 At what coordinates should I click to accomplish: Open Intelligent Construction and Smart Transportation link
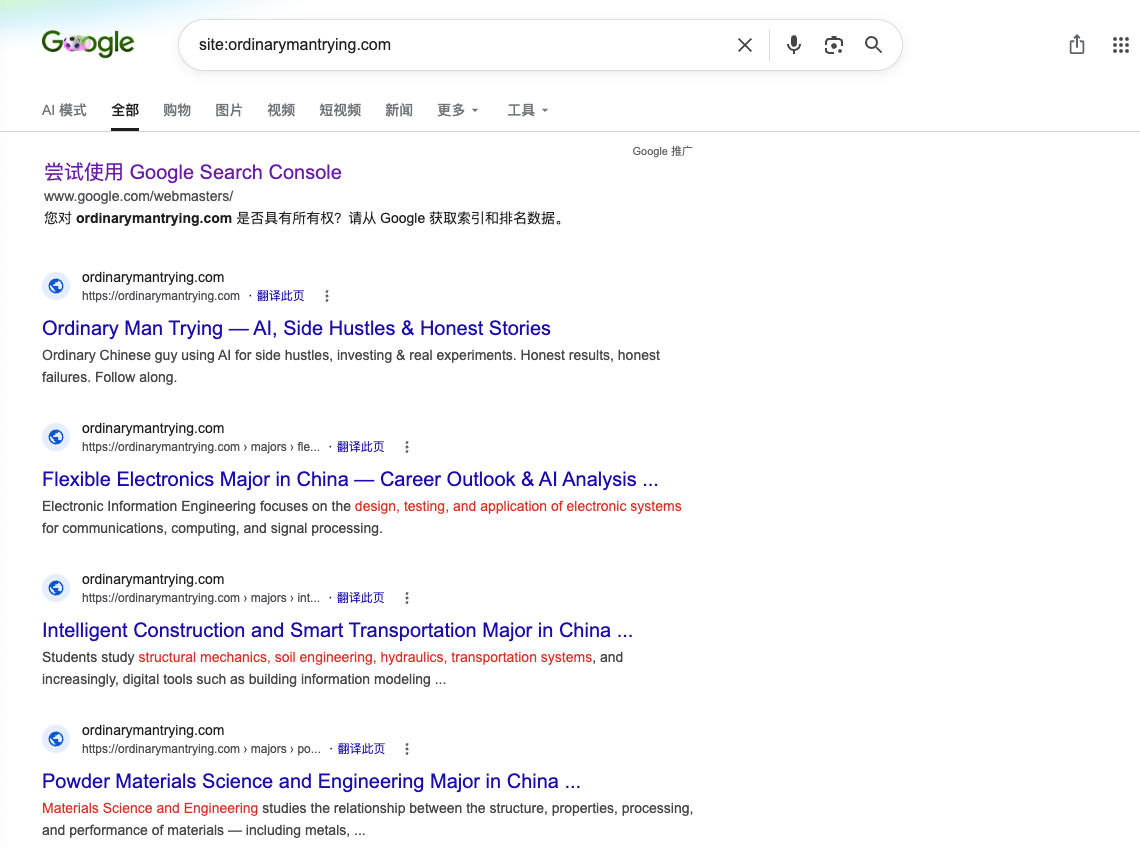tap(337, 631)
